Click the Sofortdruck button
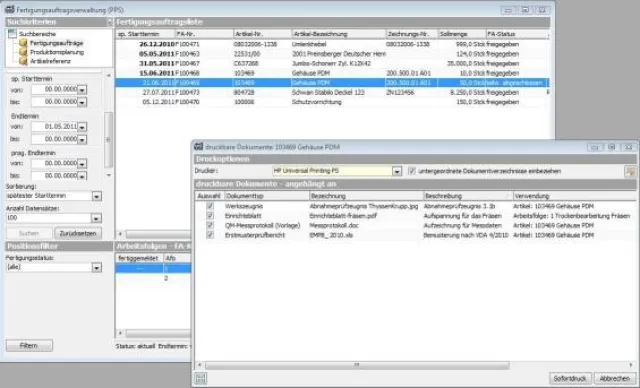The image size is (640, 388). [570, 379]
